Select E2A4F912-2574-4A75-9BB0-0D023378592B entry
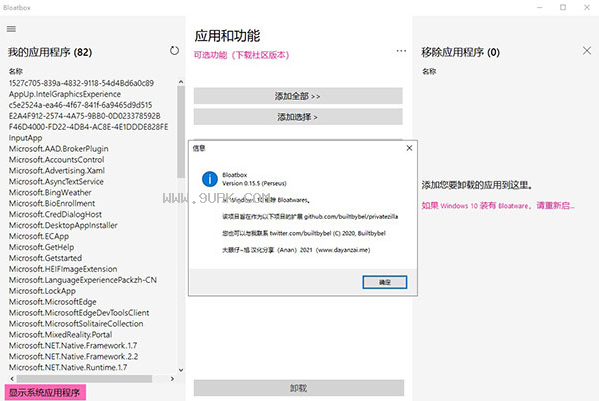Image resolution: width=599 pixels, height=401 pixels. tap(84, 116)
